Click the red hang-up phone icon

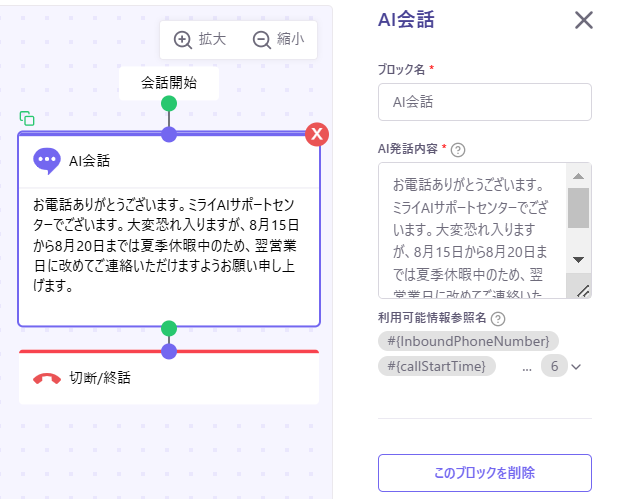pyautogui.click(x=46, y=378)
